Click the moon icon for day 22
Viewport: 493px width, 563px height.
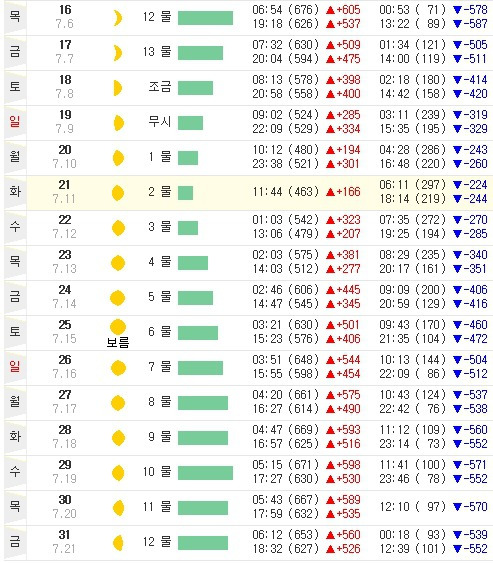click(118, 228)
